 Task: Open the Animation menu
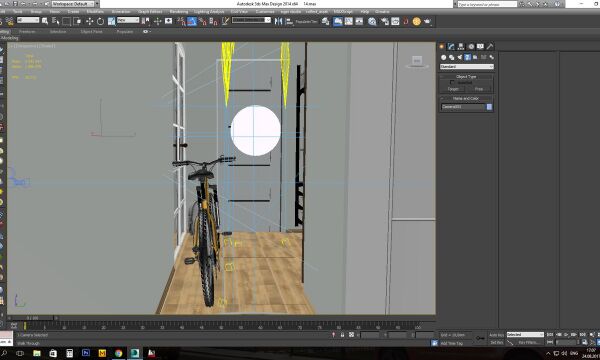tap(121, 12)
